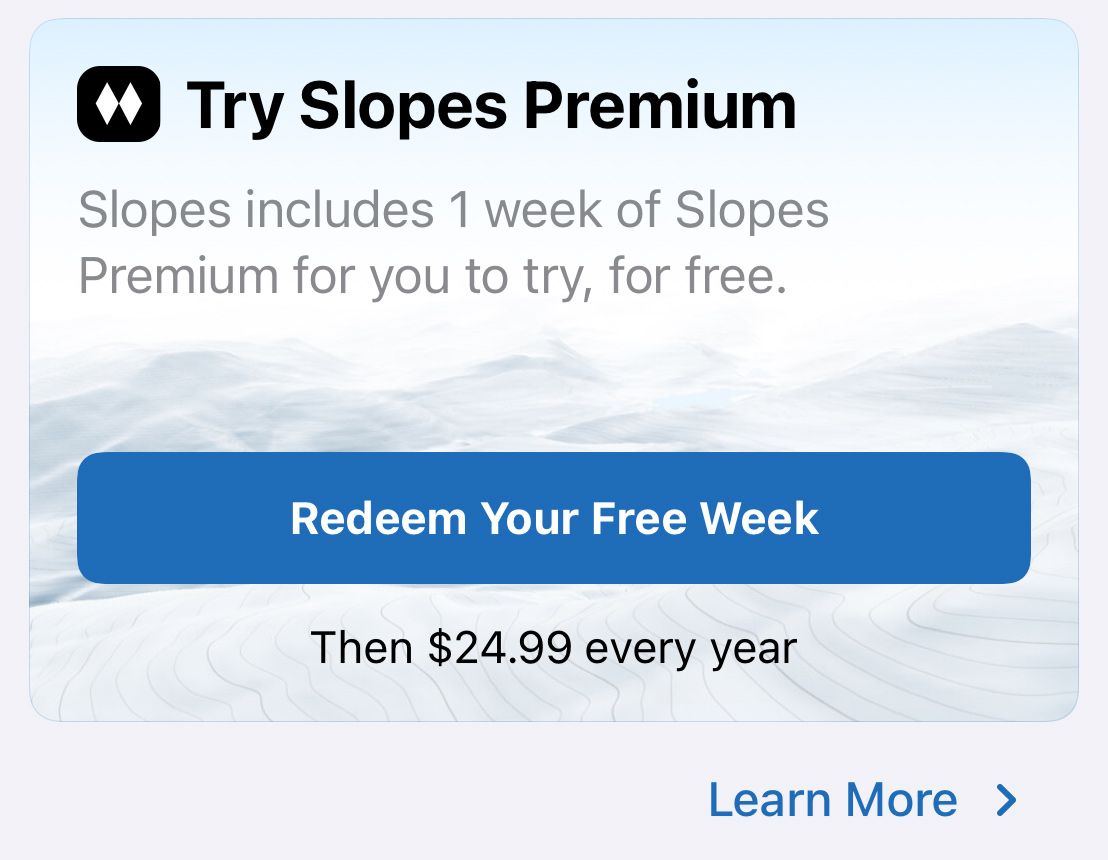Tap the rounded square icon next to the title
Screen dimensions: 1108x860
(x=119, y=104)
